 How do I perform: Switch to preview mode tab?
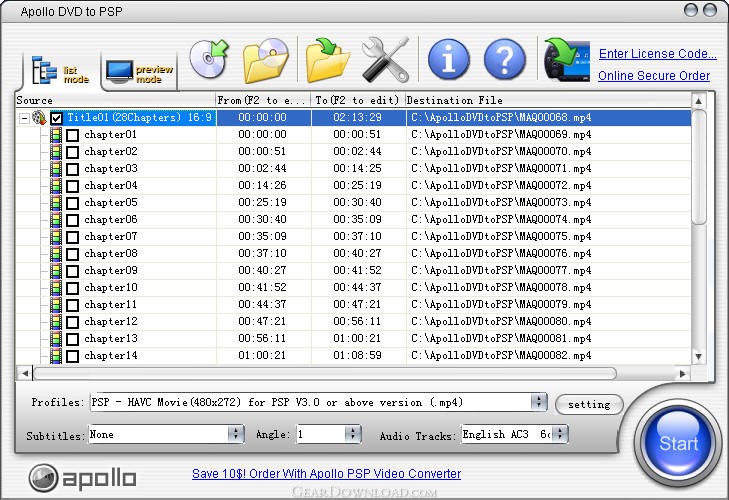coord(139,72)
